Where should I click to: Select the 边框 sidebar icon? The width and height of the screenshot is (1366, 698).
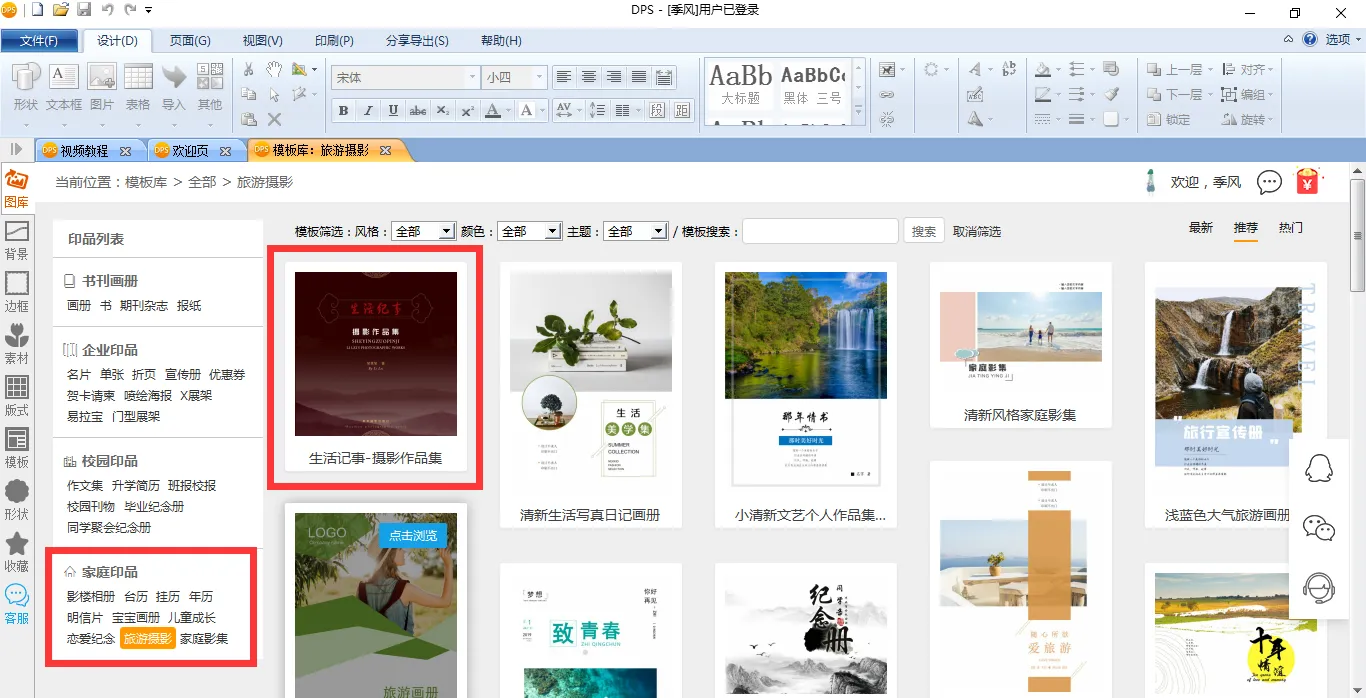pos(17,291)
